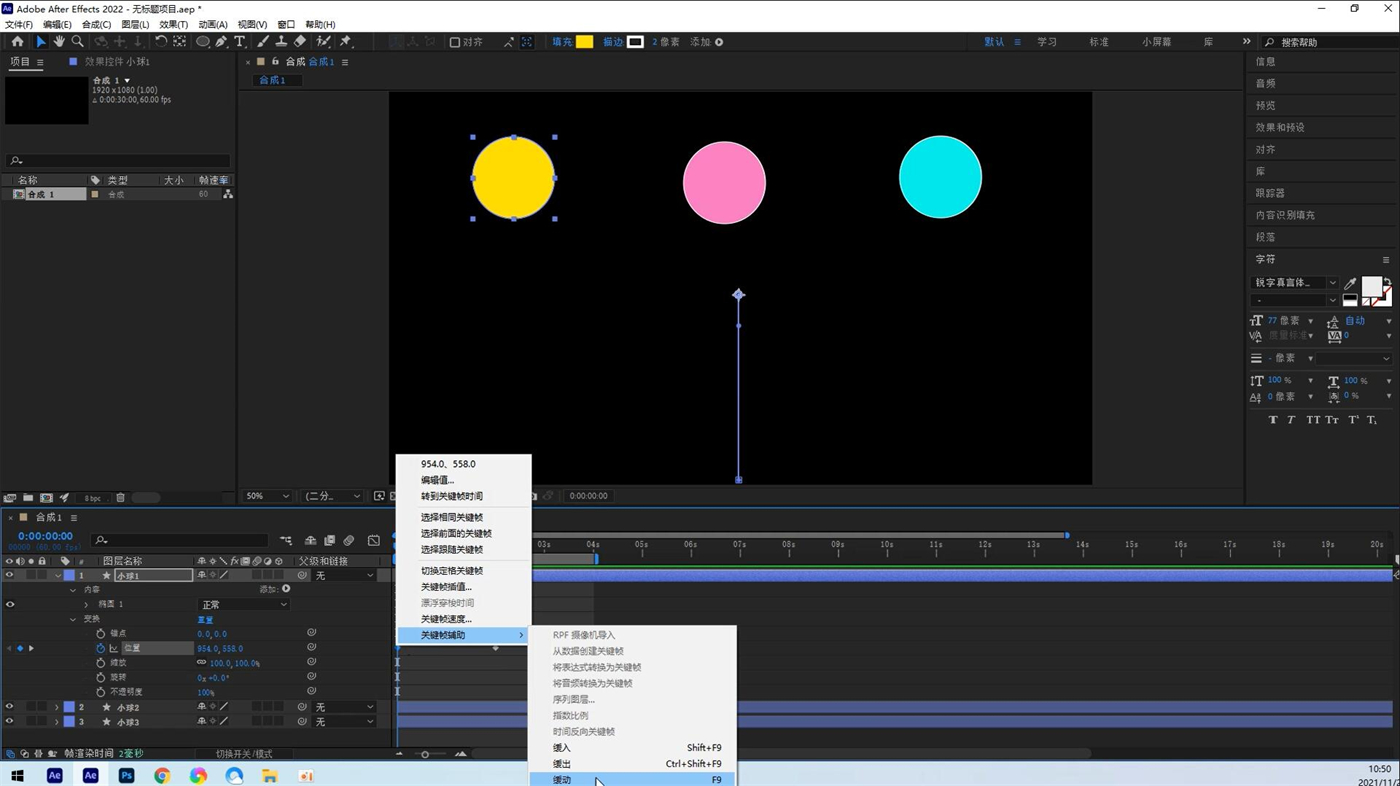Image resolution: width=1400 pixels, height=786 pixels.
Task: Open the 50% magnification dropdown
Action: point(267,496)
